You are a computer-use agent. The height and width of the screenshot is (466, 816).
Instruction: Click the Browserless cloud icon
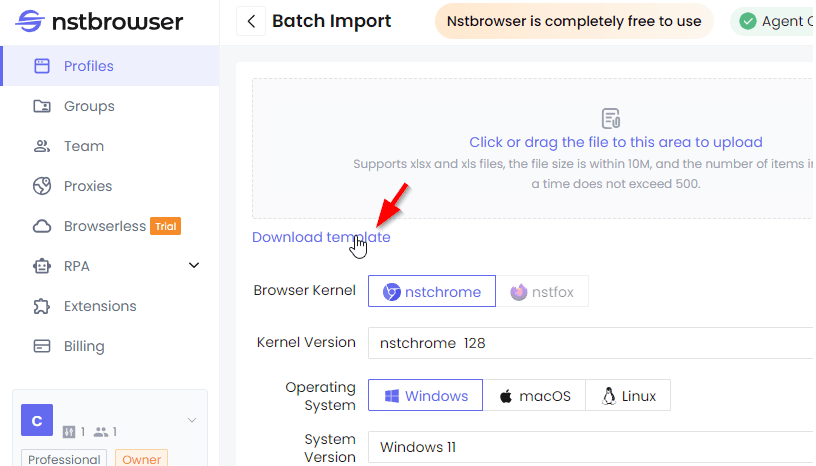pos(42,226)
